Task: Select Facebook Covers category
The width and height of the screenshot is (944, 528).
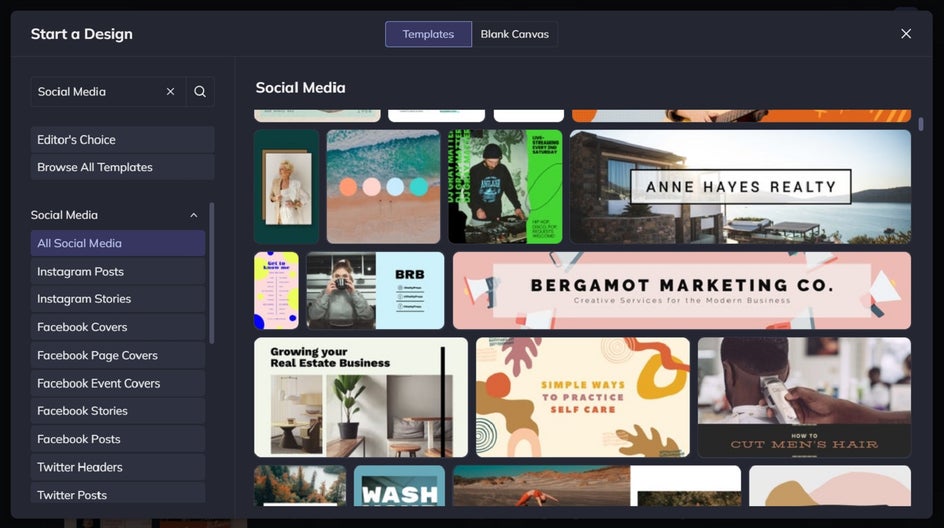Action: coord(118,327)
